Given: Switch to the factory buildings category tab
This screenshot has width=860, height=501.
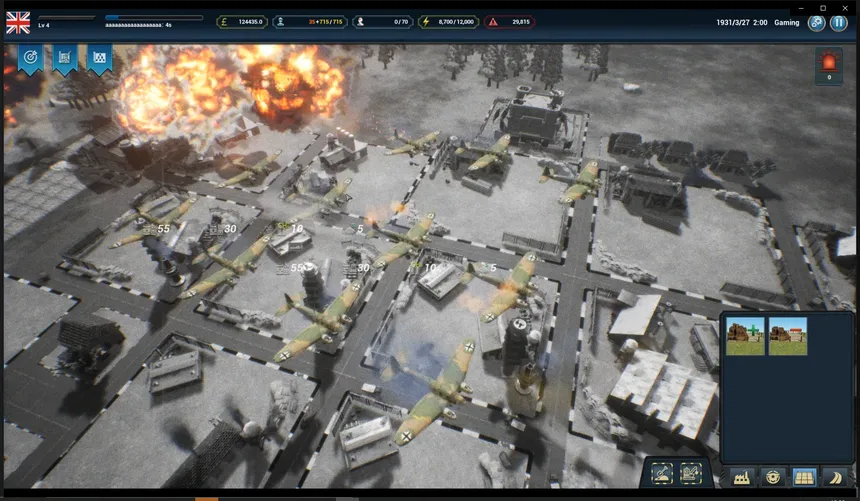Looking at the screenshot, I should 742,477.
